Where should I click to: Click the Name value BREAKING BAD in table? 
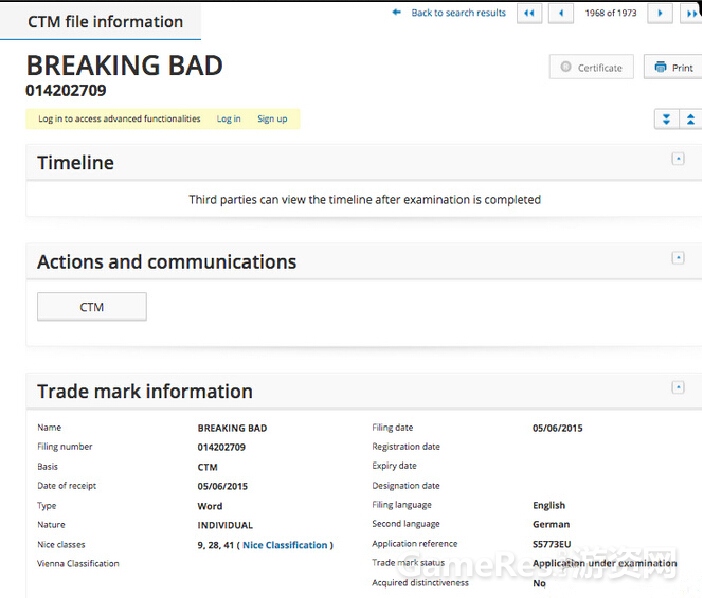[232, 428]
